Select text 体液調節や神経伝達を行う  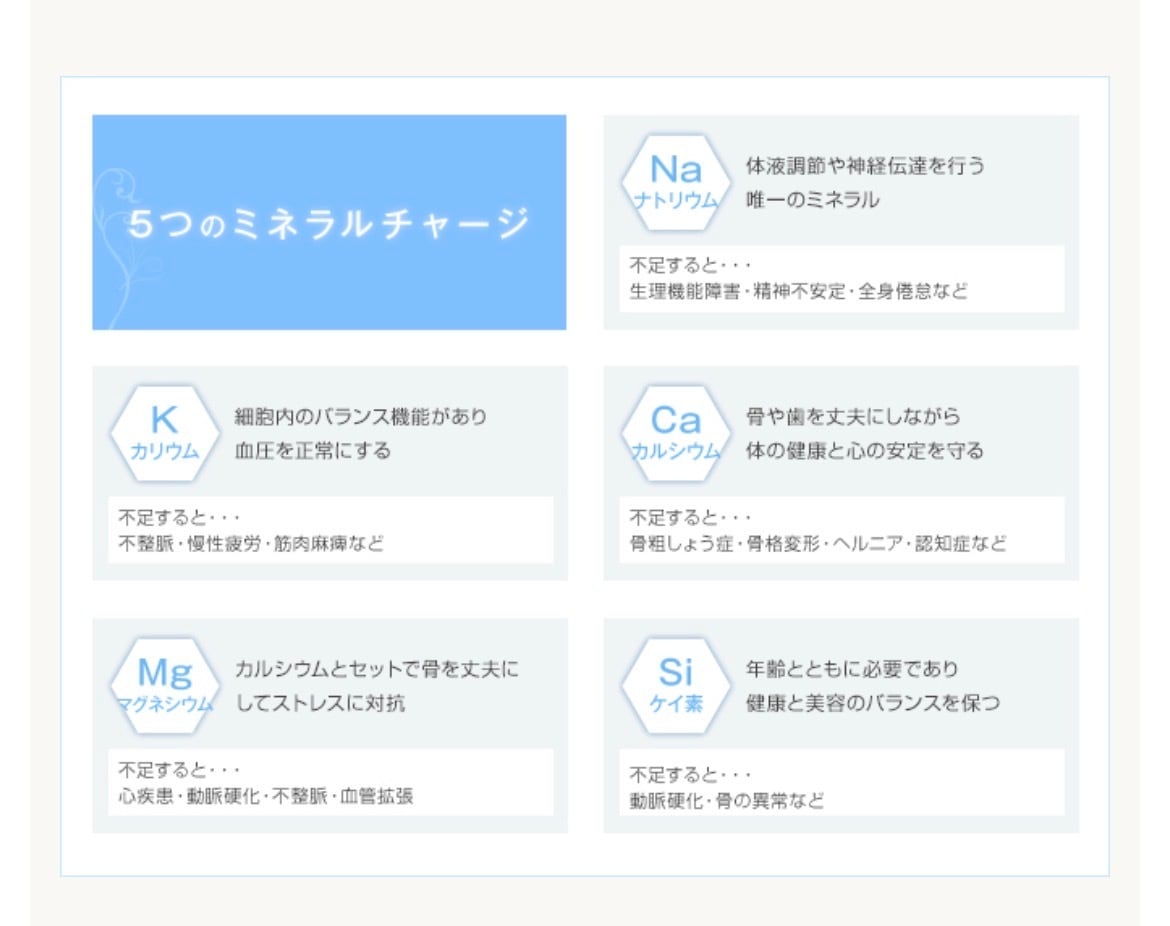[x=866, y=166]
